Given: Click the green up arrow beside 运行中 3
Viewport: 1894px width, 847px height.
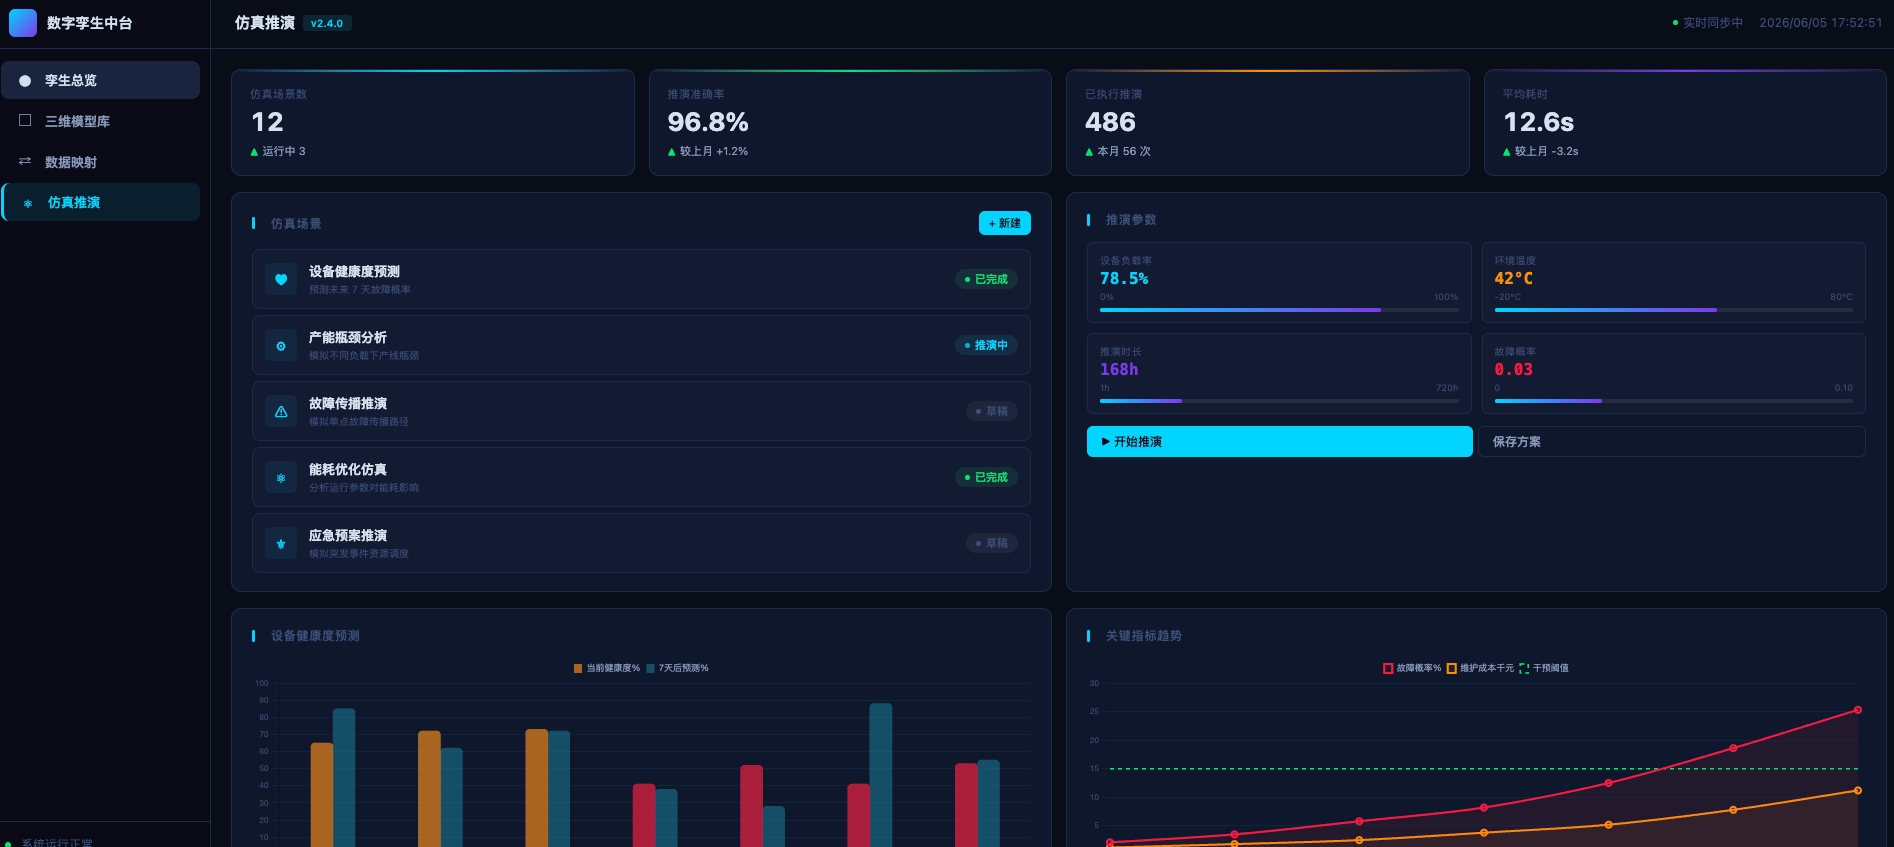Looking at the screenshot, I should (254, 152).
